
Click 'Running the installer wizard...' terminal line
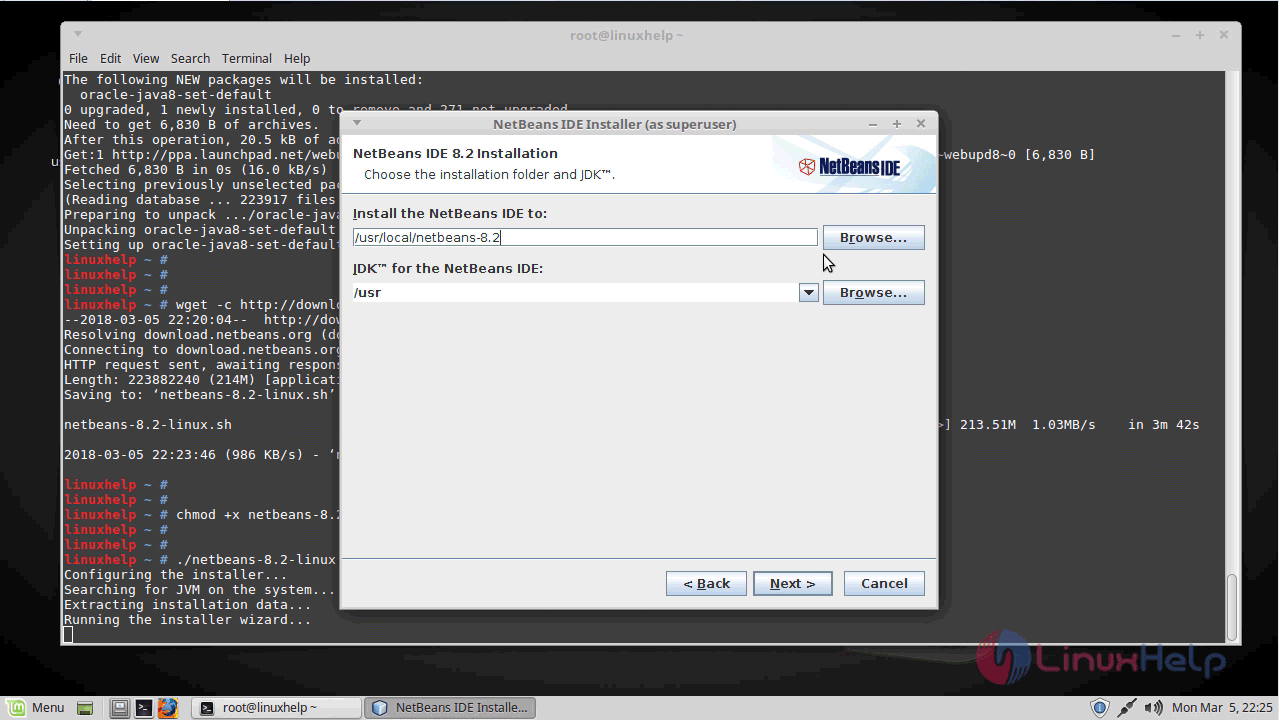click(188, 619)
